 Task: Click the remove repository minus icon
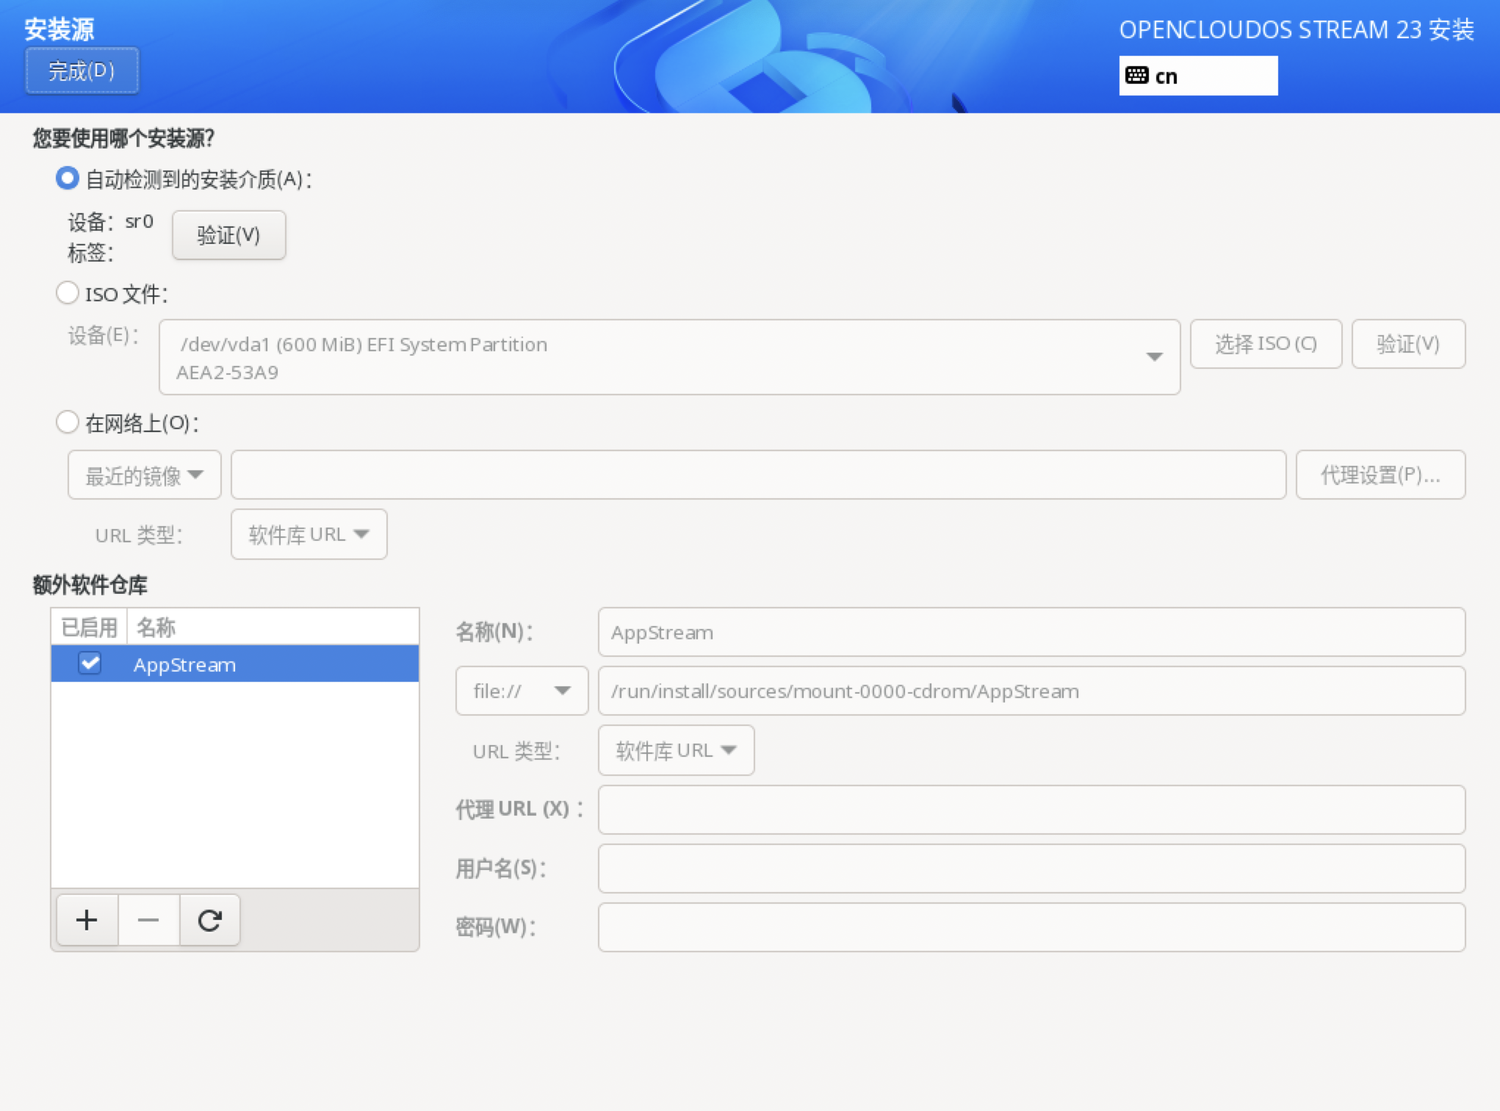[x=148, y=920]
